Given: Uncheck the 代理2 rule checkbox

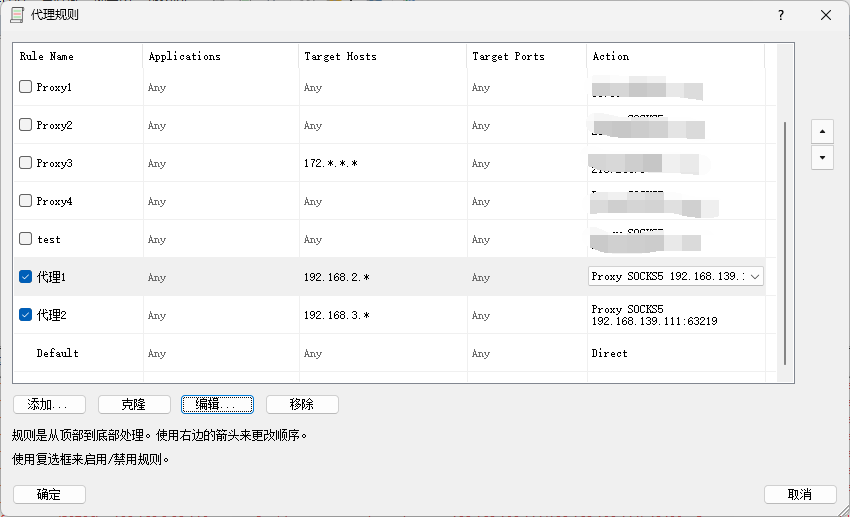Looking at the screenshot, I should pyautogui.click(x=25, y=314).
